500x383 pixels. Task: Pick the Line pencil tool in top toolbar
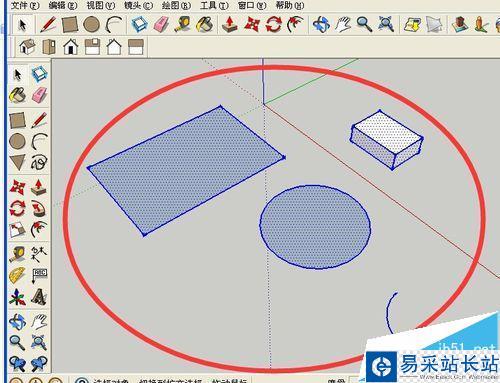click(48, 25)
